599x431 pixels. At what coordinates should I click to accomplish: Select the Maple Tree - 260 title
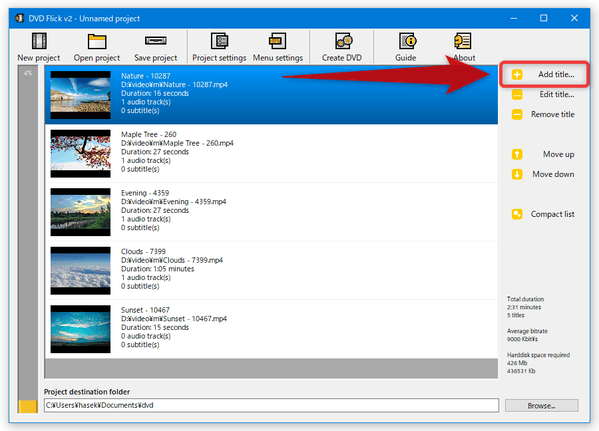click(x=271, y=154)
